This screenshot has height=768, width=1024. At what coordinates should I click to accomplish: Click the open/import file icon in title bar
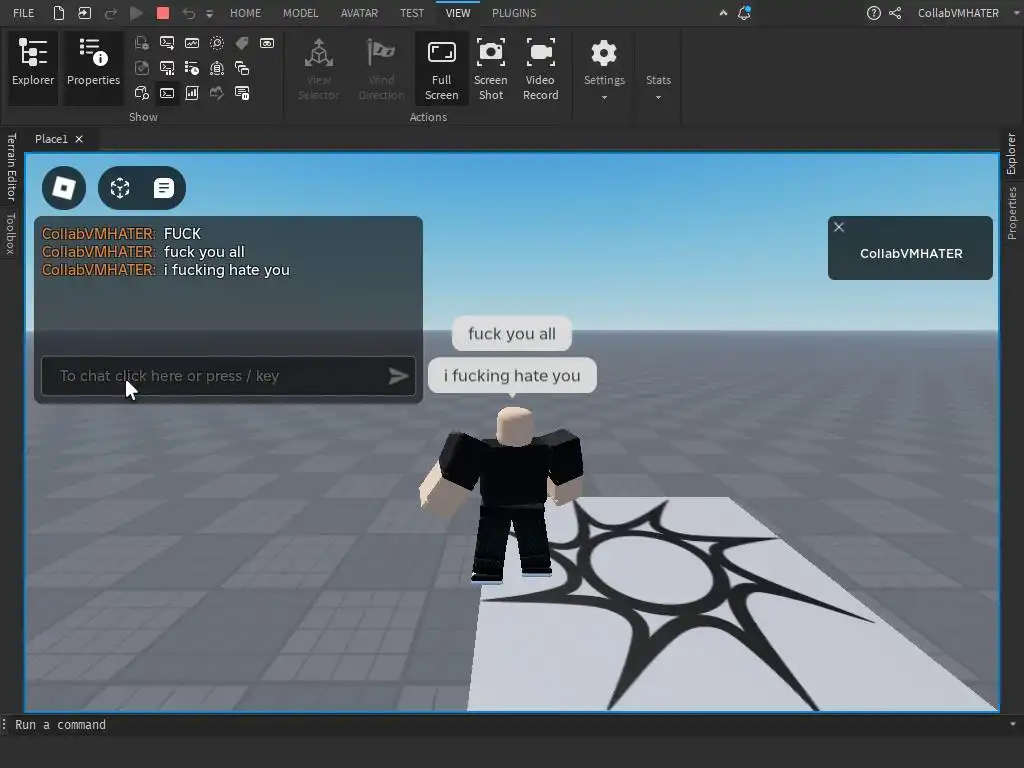pos(84,12)
